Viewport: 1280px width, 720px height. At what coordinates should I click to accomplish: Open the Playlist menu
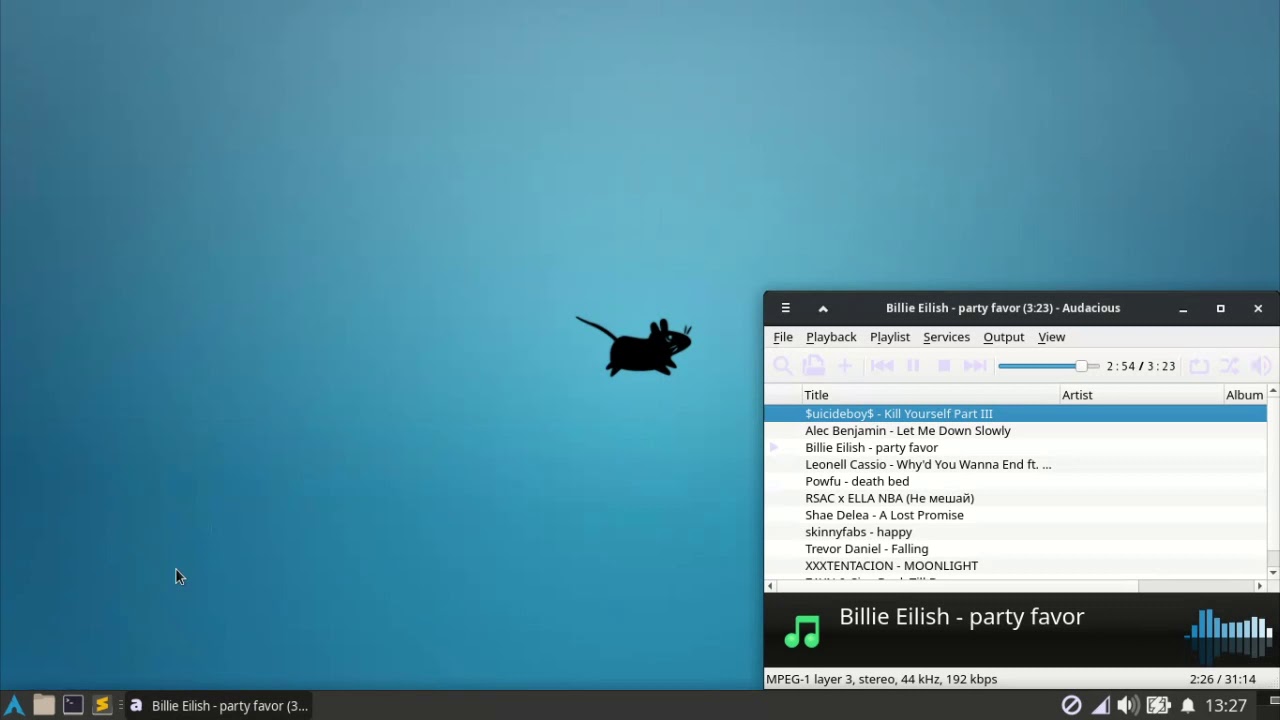pos(890,337)
